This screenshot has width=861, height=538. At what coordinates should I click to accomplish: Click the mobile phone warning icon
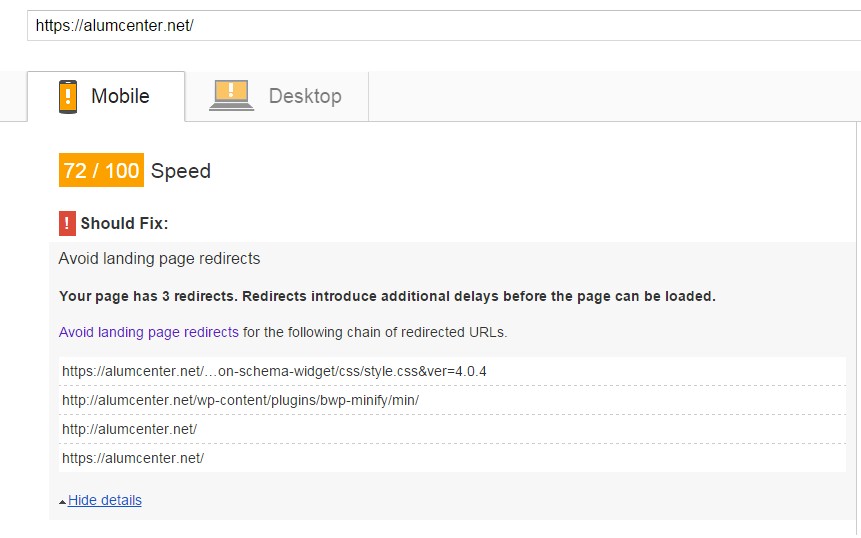pyautogui.click(x=68, y=97)
